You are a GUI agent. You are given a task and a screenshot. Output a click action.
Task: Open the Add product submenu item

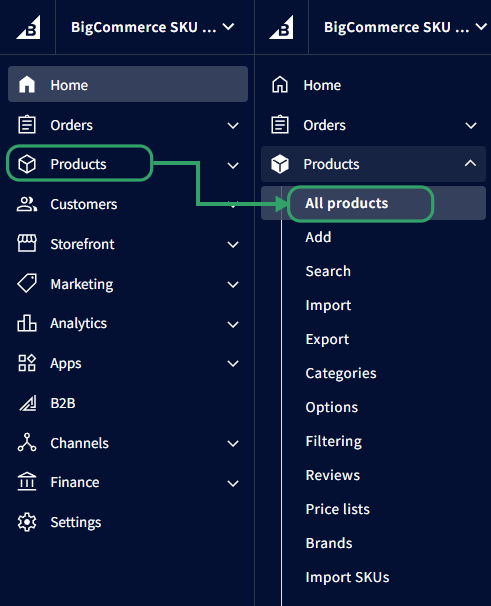(x=318, y=237)
